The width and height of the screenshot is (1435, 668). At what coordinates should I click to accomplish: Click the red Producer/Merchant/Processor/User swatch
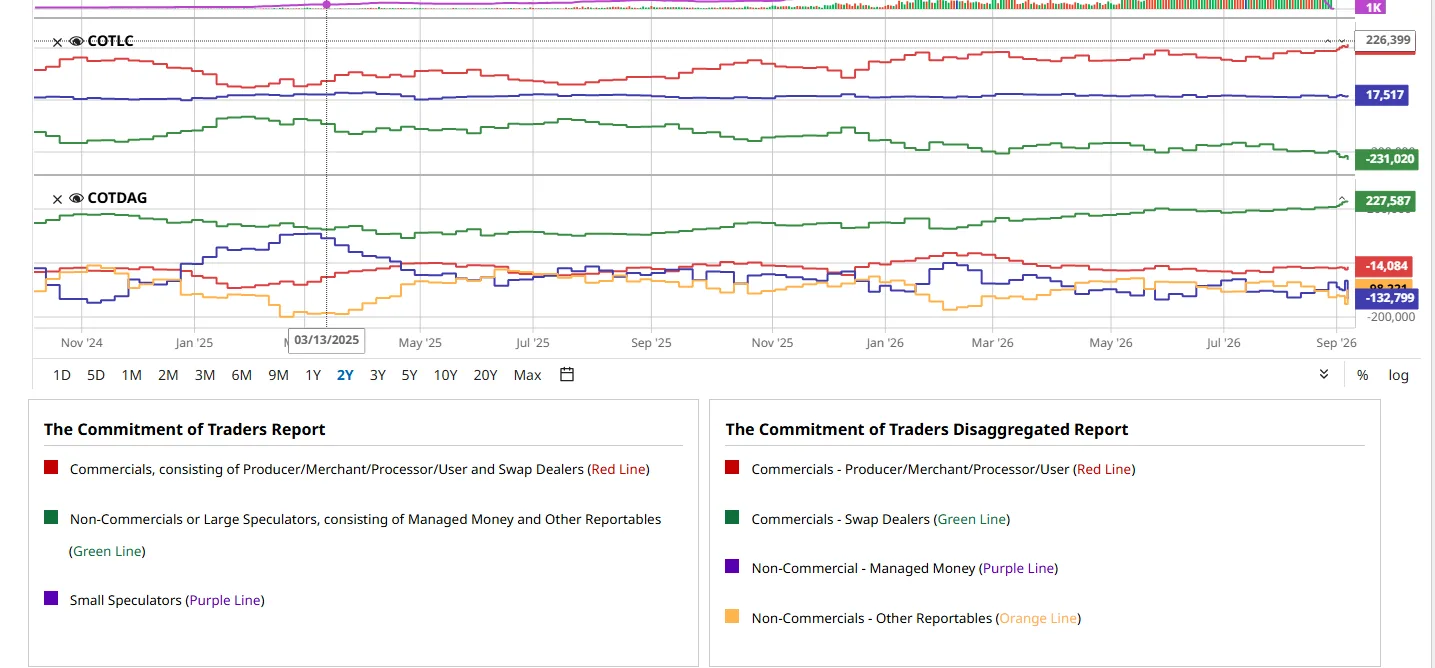(x=732, y=467)
